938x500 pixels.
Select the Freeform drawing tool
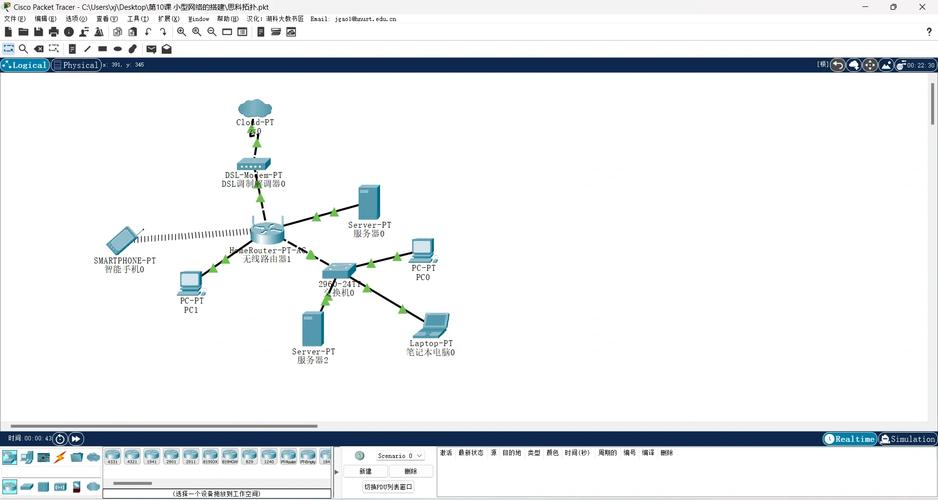pos(133,49)
